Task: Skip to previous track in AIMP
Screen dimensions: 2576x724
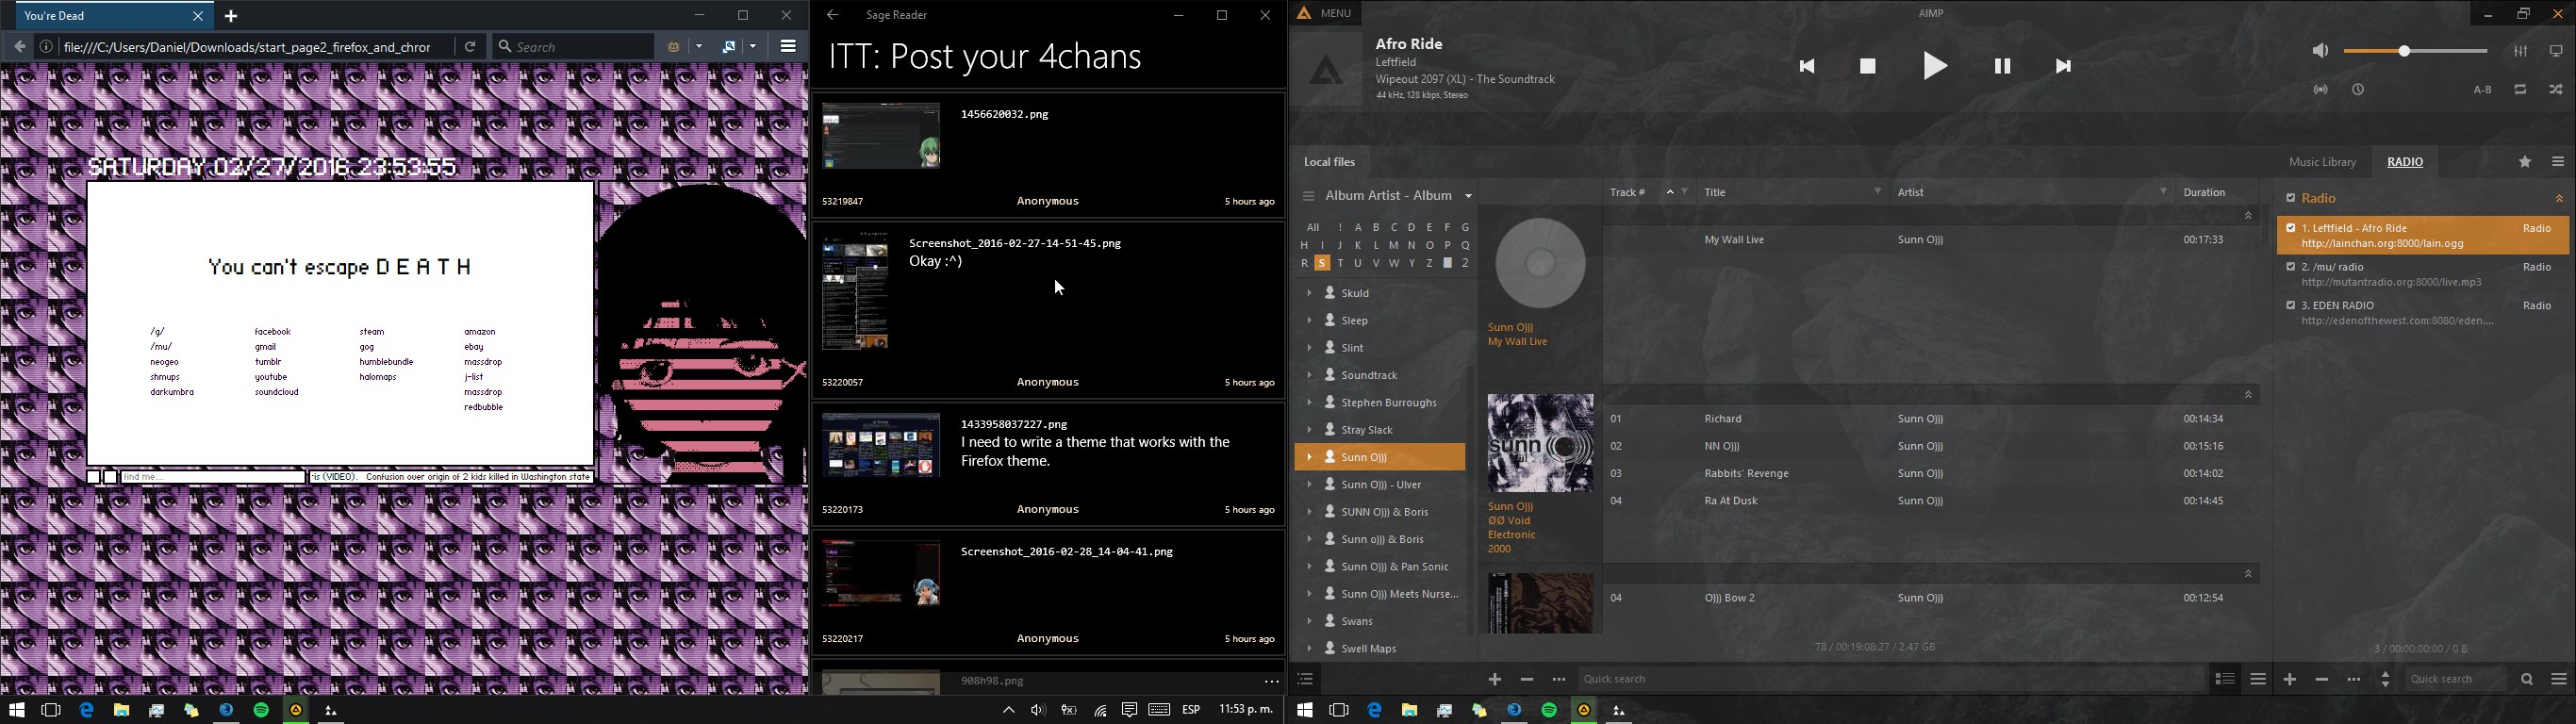Action: (1807, 67)
